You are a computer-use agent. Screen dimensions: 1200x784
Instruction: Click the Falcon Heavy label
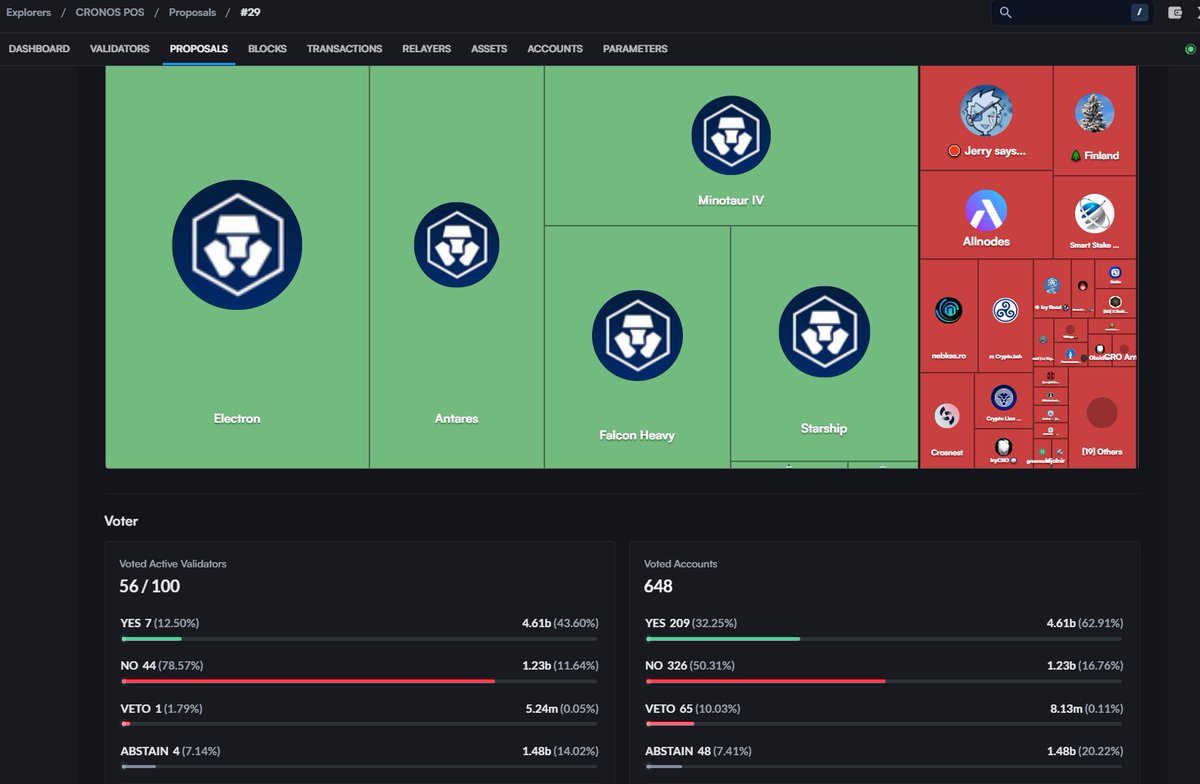pyautogui.click(x=637, y=435)
